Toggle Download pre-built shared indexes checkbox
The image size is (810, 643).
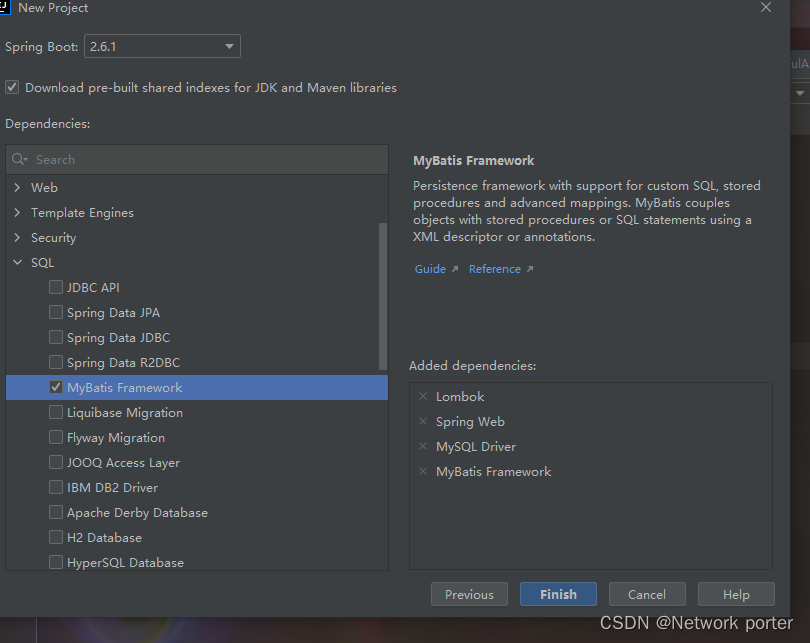coord(12,87)
